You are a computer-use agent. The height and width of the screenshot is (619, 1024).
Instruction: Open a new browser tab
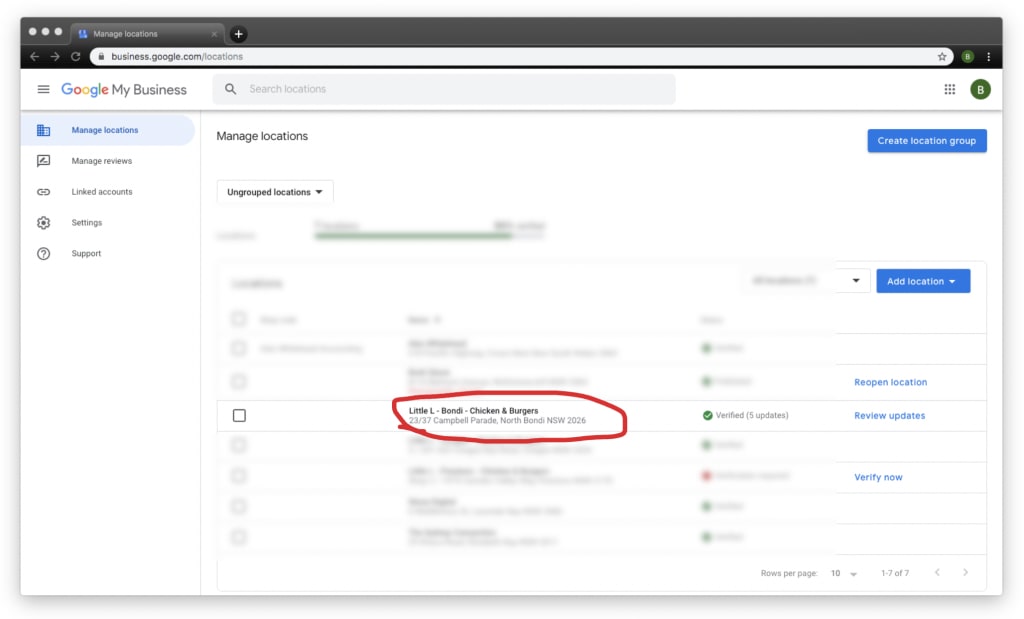click(x=238, y=34)
